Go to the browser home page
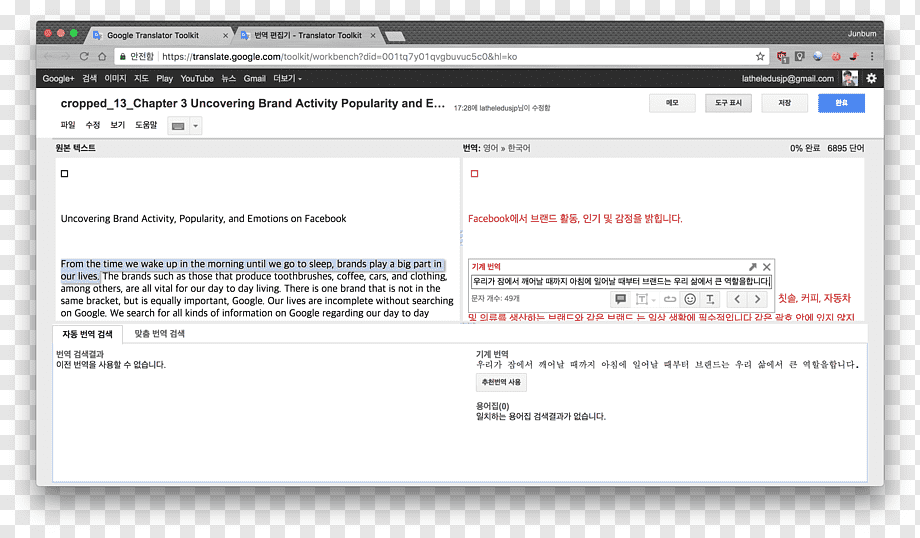 [102, 56]
